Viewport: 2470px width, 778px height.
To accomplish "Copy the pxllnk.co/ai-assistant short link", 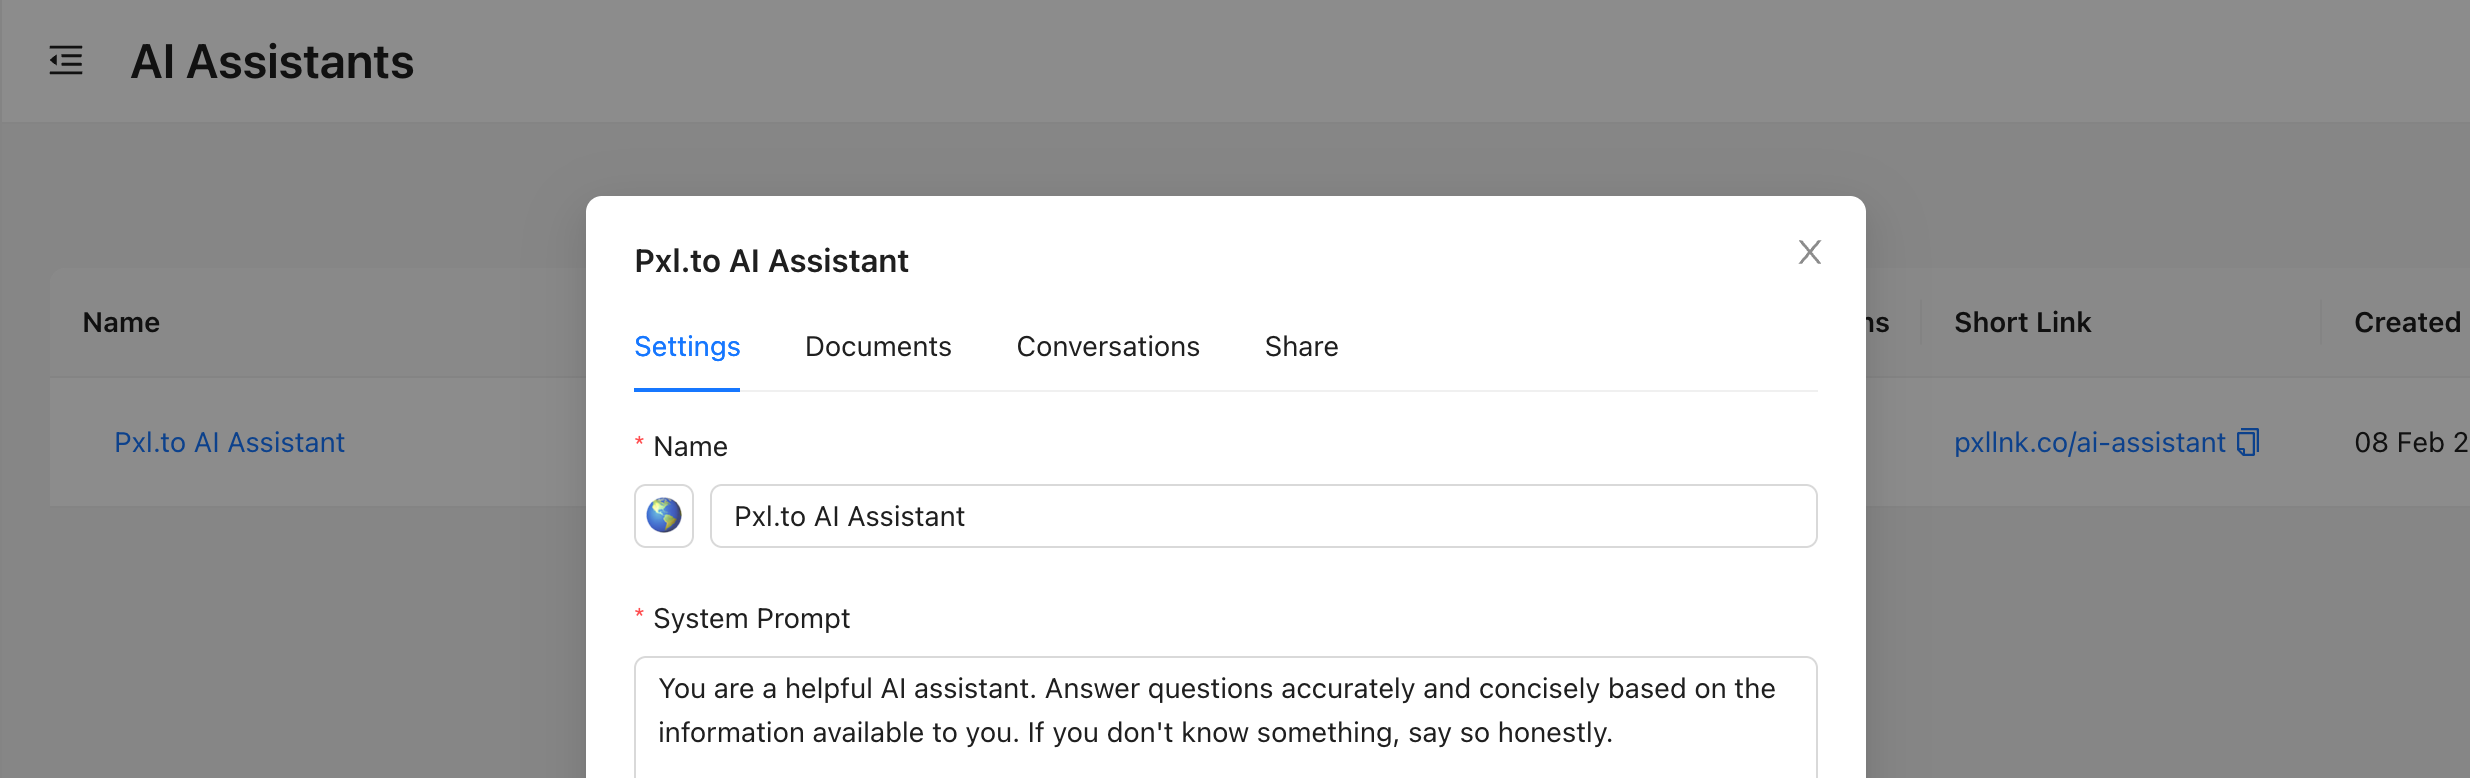I will pyautogui.click(x=2247, y=441).
